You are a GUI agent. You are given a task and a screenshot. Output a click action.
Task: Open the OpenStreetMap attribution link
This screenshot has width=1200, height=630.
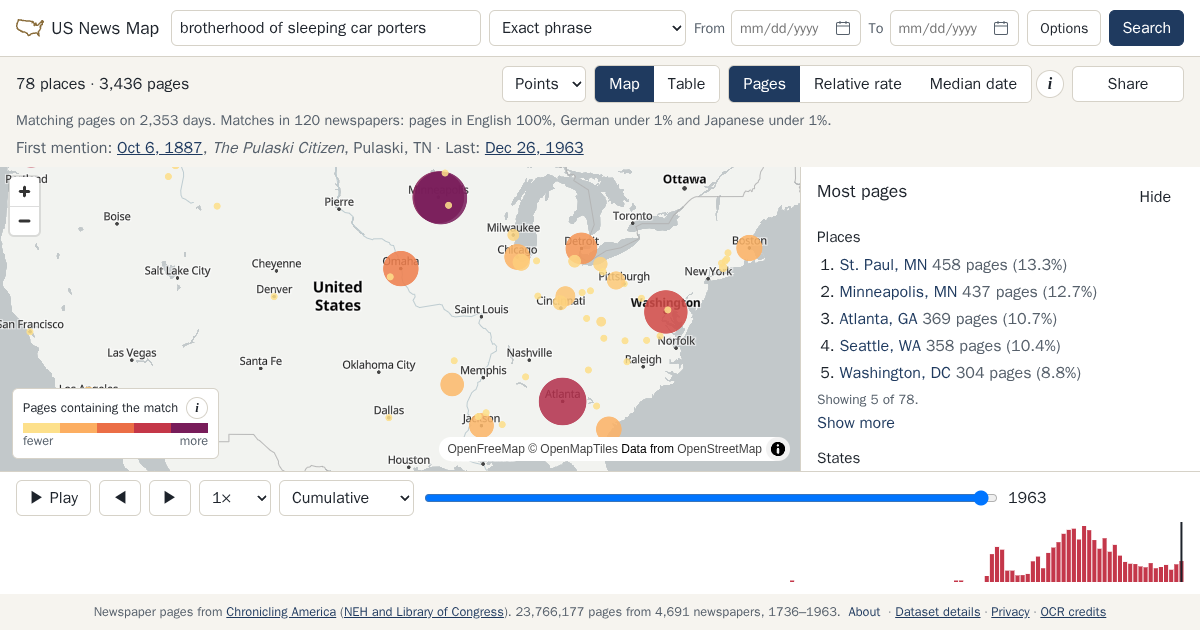click(x=719, y=449)
